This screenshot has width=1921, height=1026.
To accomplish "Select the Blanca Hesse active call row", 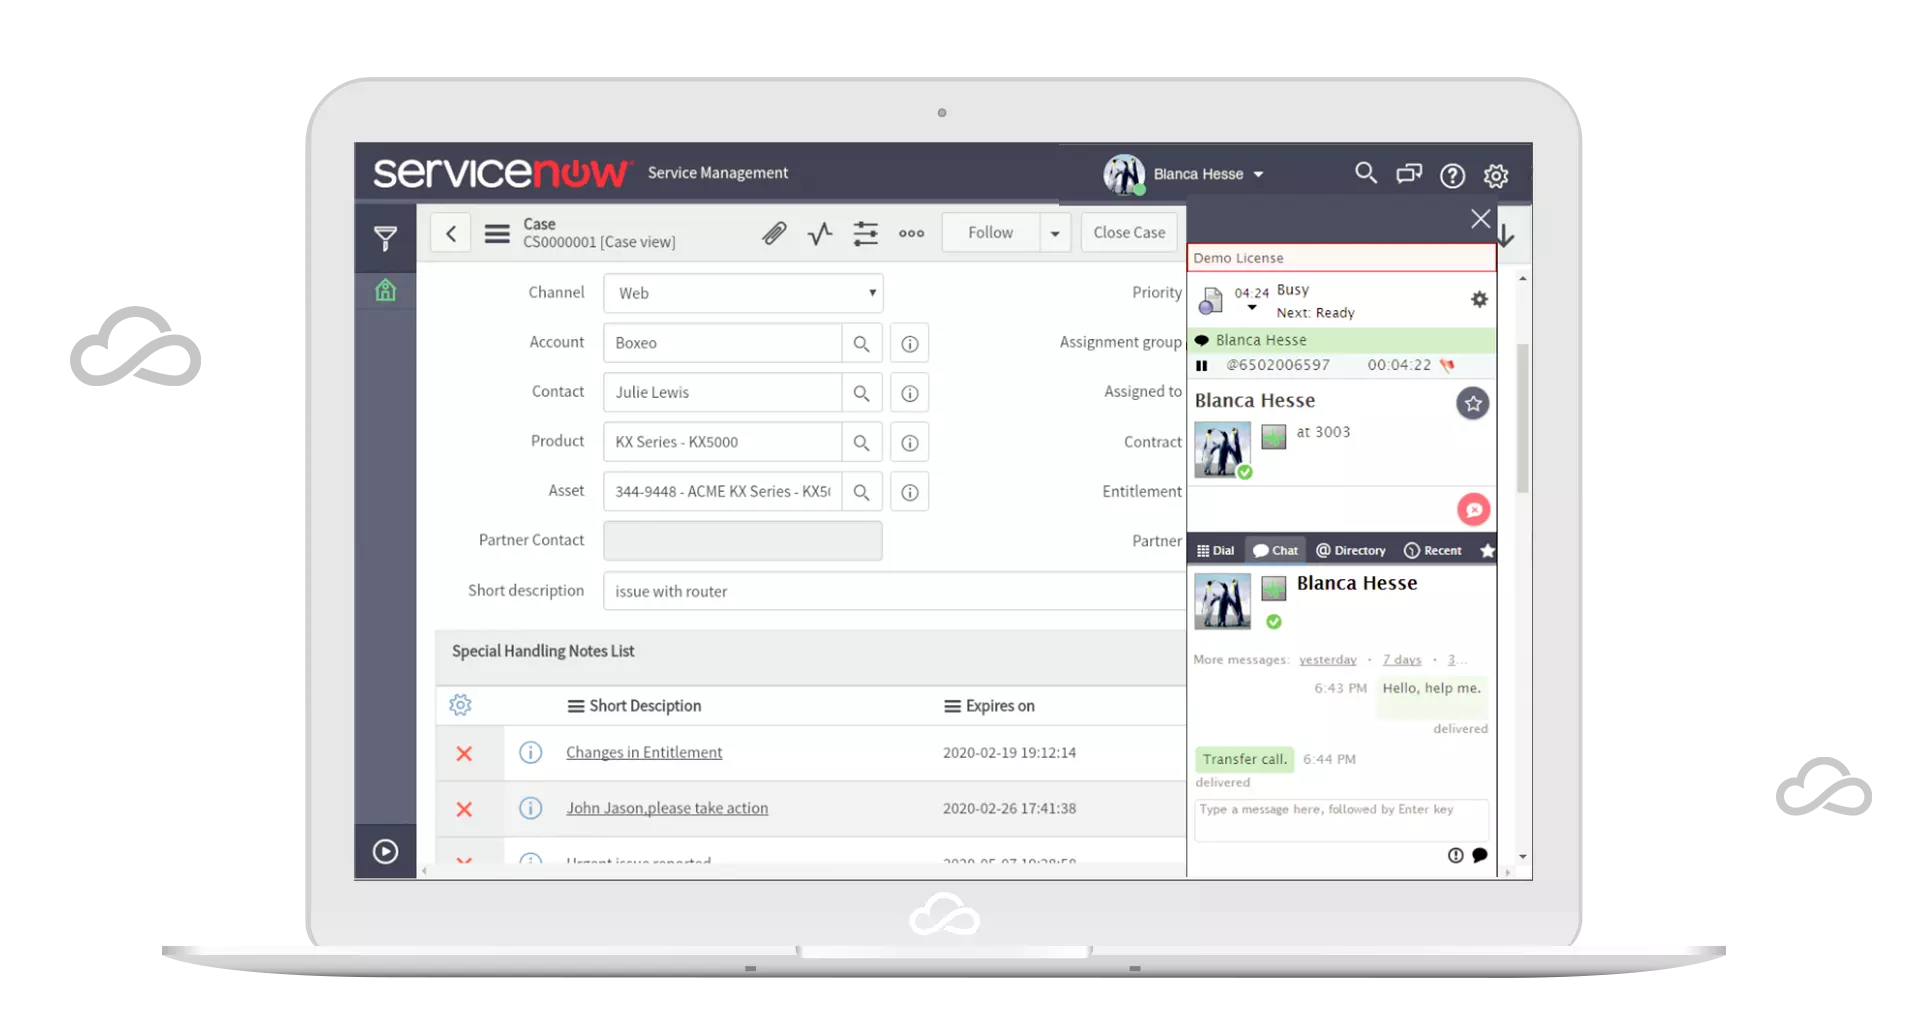I will [1341, 340].
